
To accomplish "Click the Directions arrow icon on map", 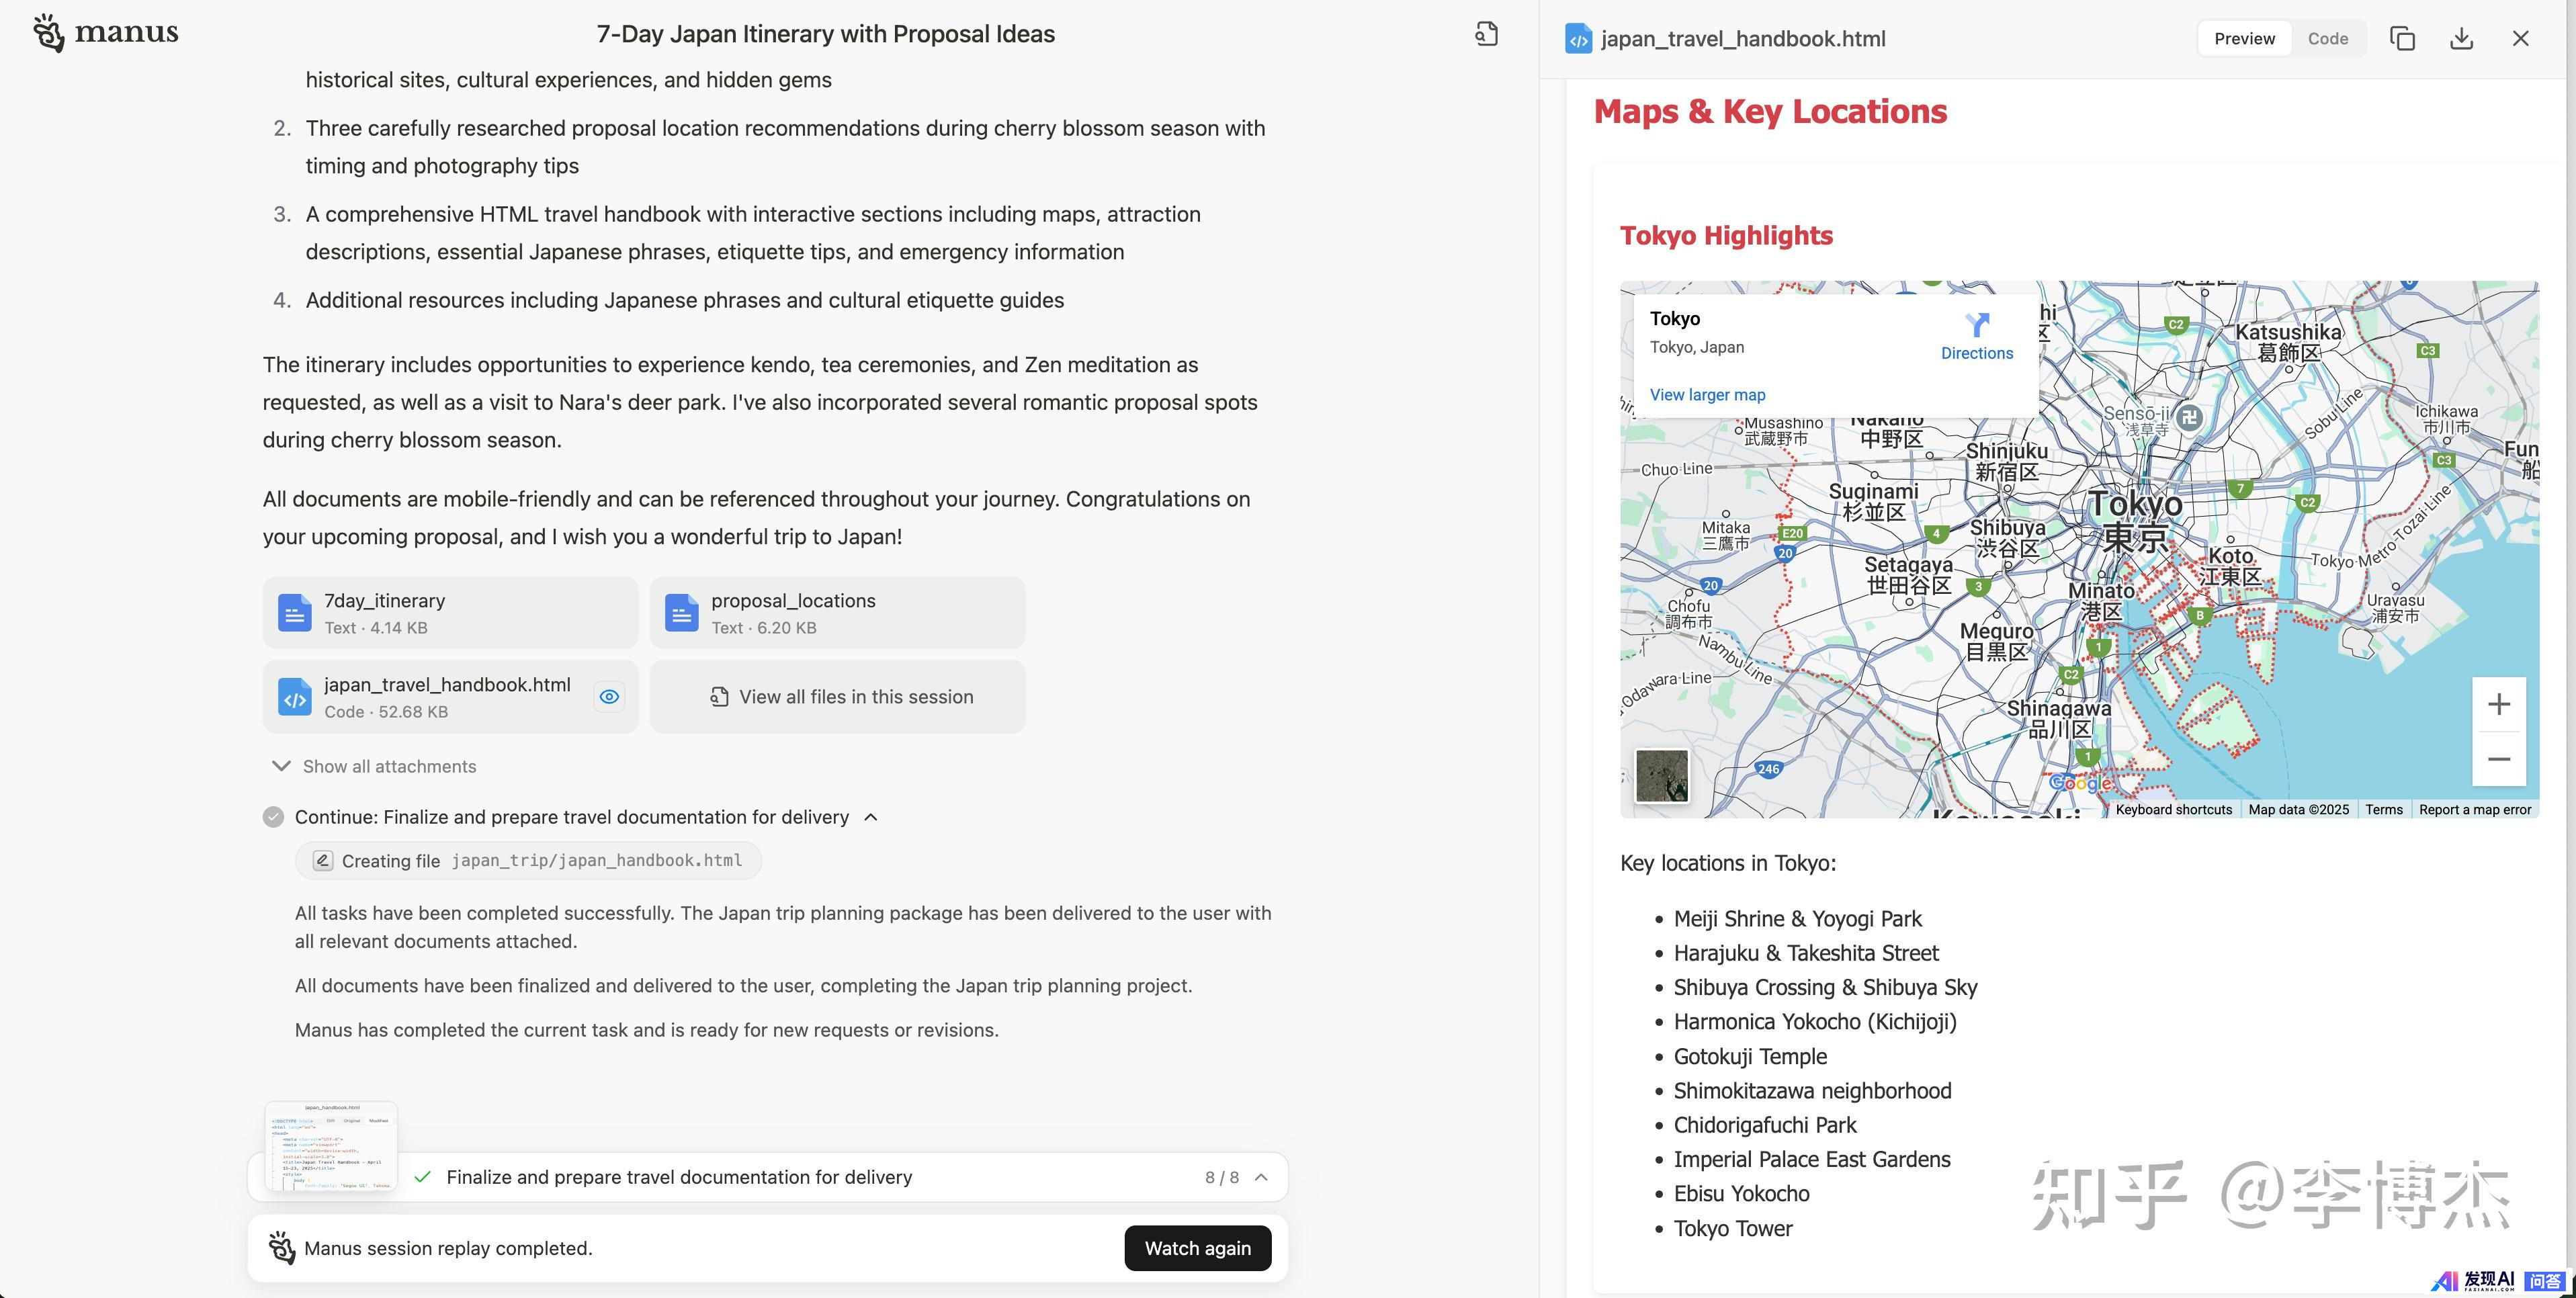I will point(1976,324).
